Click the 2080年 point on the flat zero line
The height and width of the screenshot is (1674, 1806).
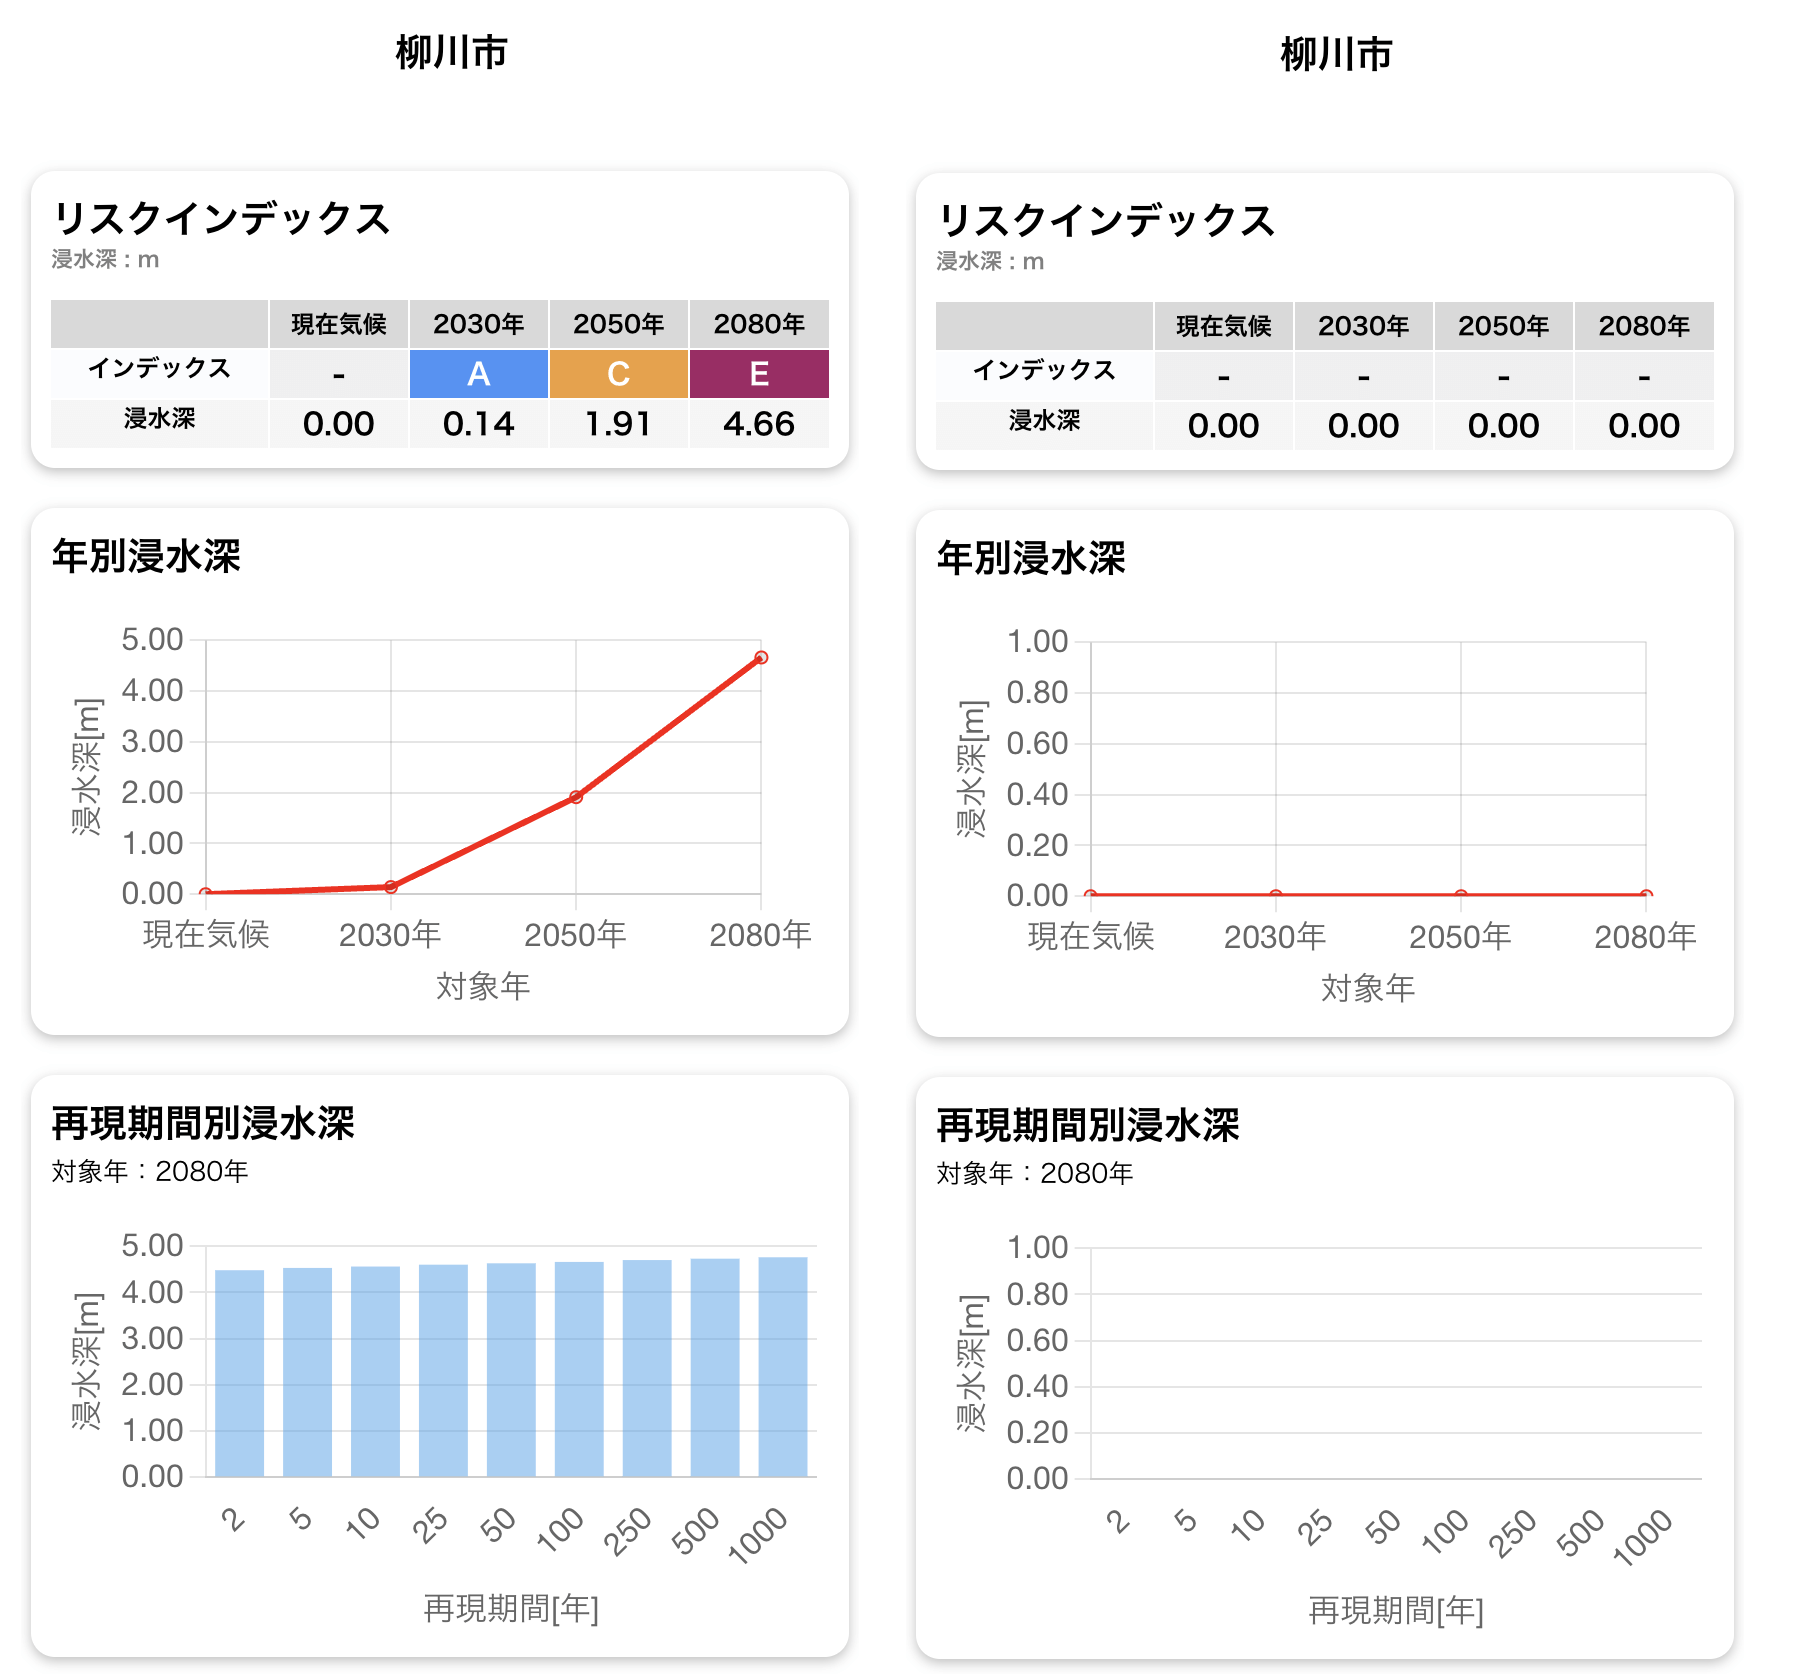click(1646, 895)
